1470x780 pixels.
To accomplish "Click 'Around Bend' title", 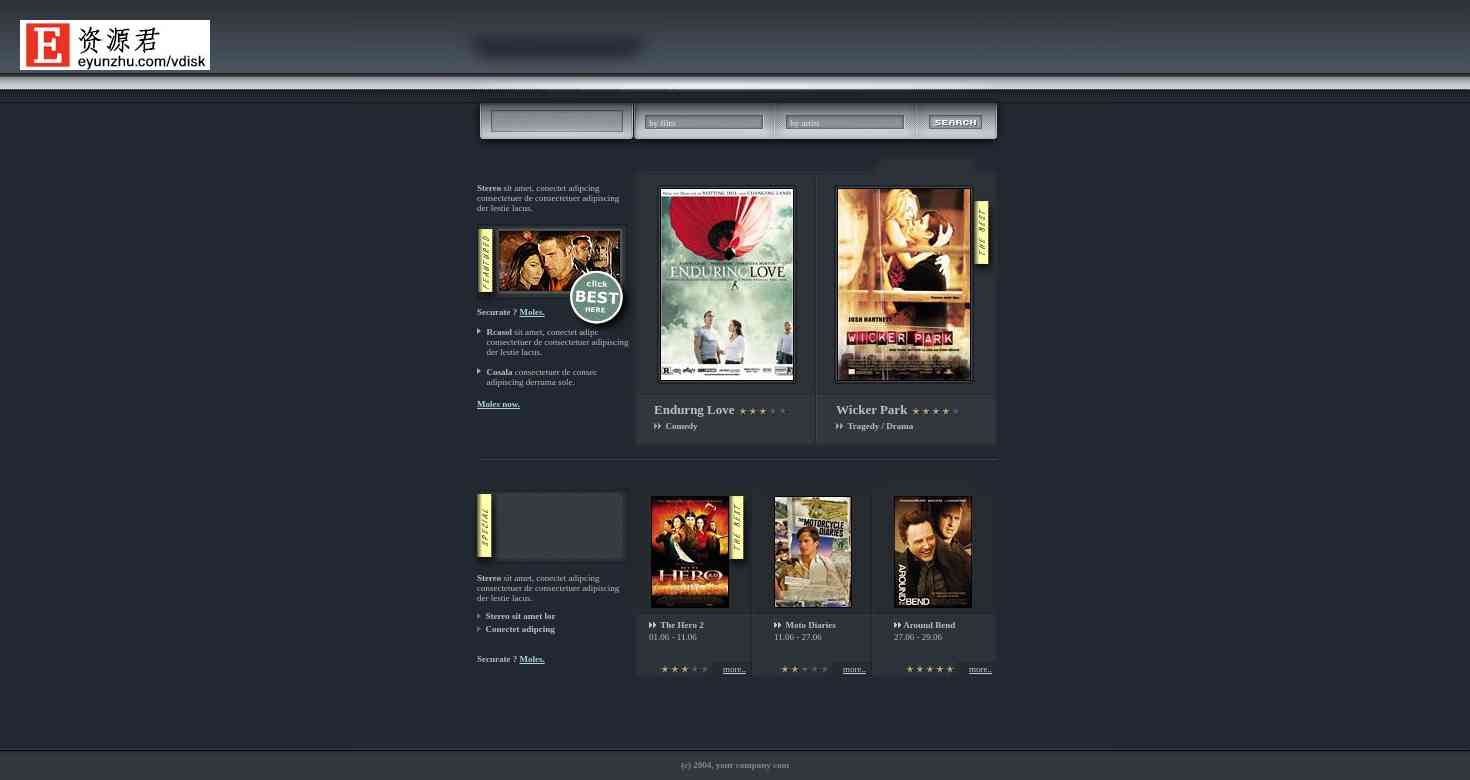I will 929,625.
